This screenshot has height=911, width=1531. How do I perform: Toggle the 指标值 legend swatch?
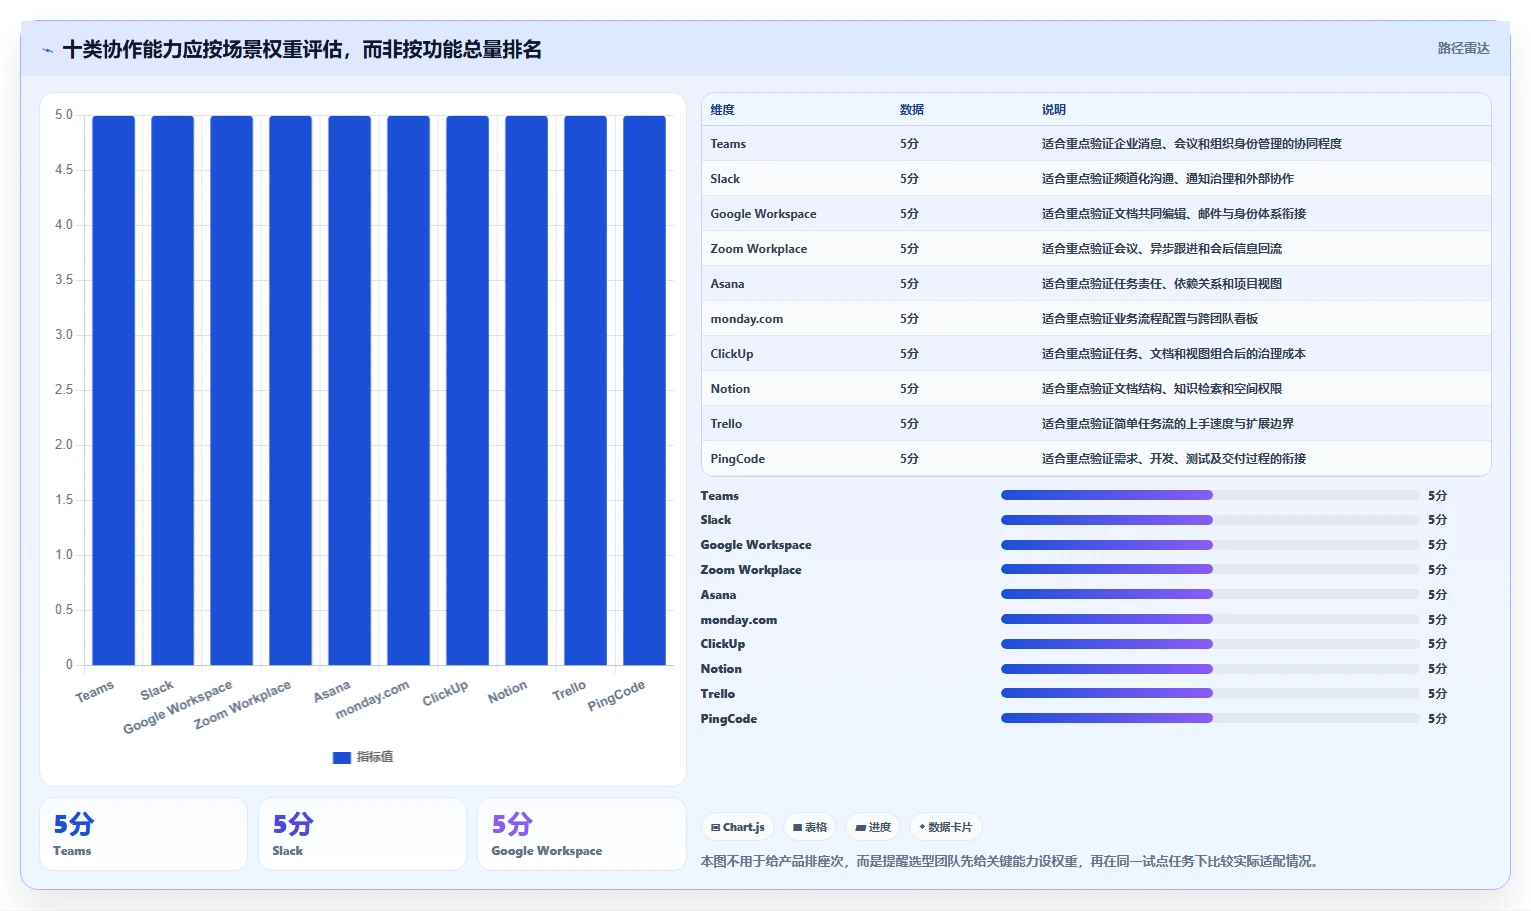(341, 757)
